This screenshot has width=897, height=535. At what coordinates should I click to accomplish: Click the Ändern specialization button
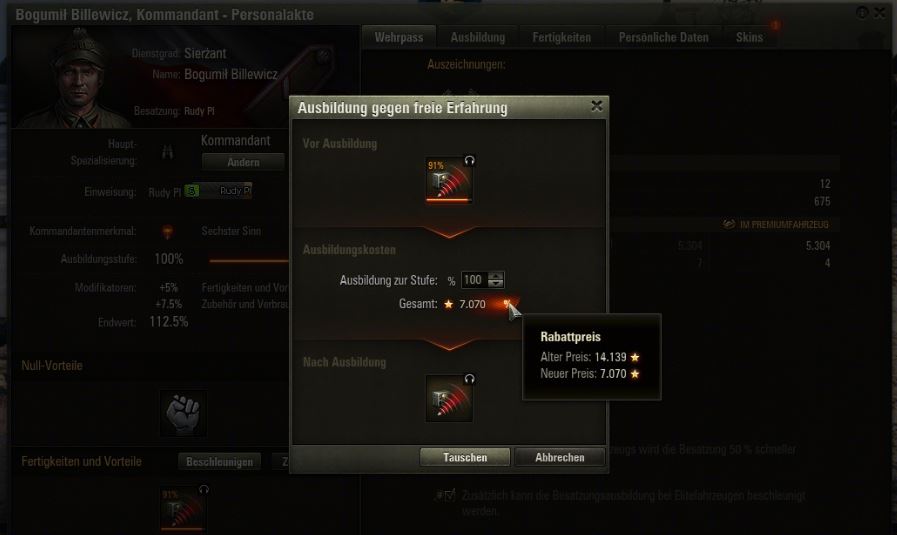coord(243,162)
